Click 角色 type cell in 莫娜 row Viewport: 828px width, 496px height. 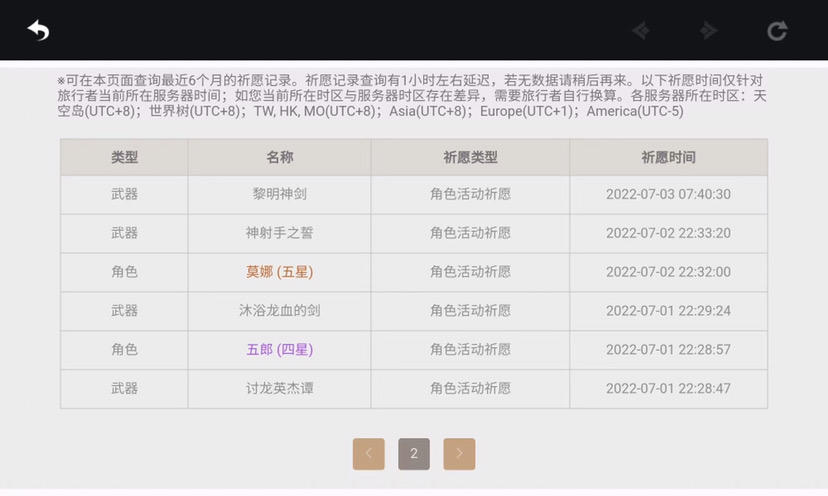[124, 272]
